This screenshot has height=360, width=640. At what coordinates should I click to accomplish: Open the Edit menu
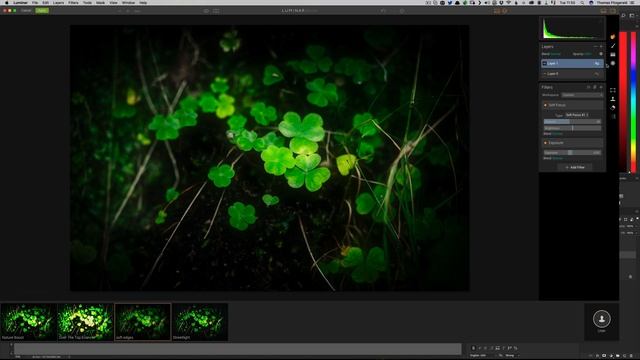click(x=45, y=2)
